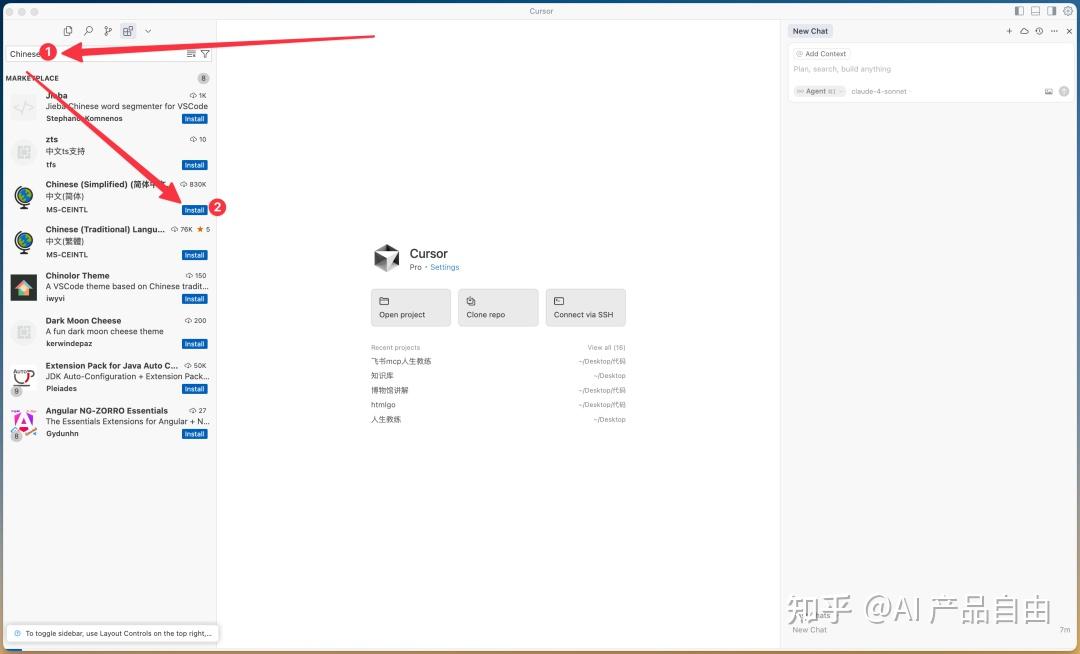Toggle the AI pane layout icon
This screenshot has width=1080, height=654.
tap(1051, 11)
